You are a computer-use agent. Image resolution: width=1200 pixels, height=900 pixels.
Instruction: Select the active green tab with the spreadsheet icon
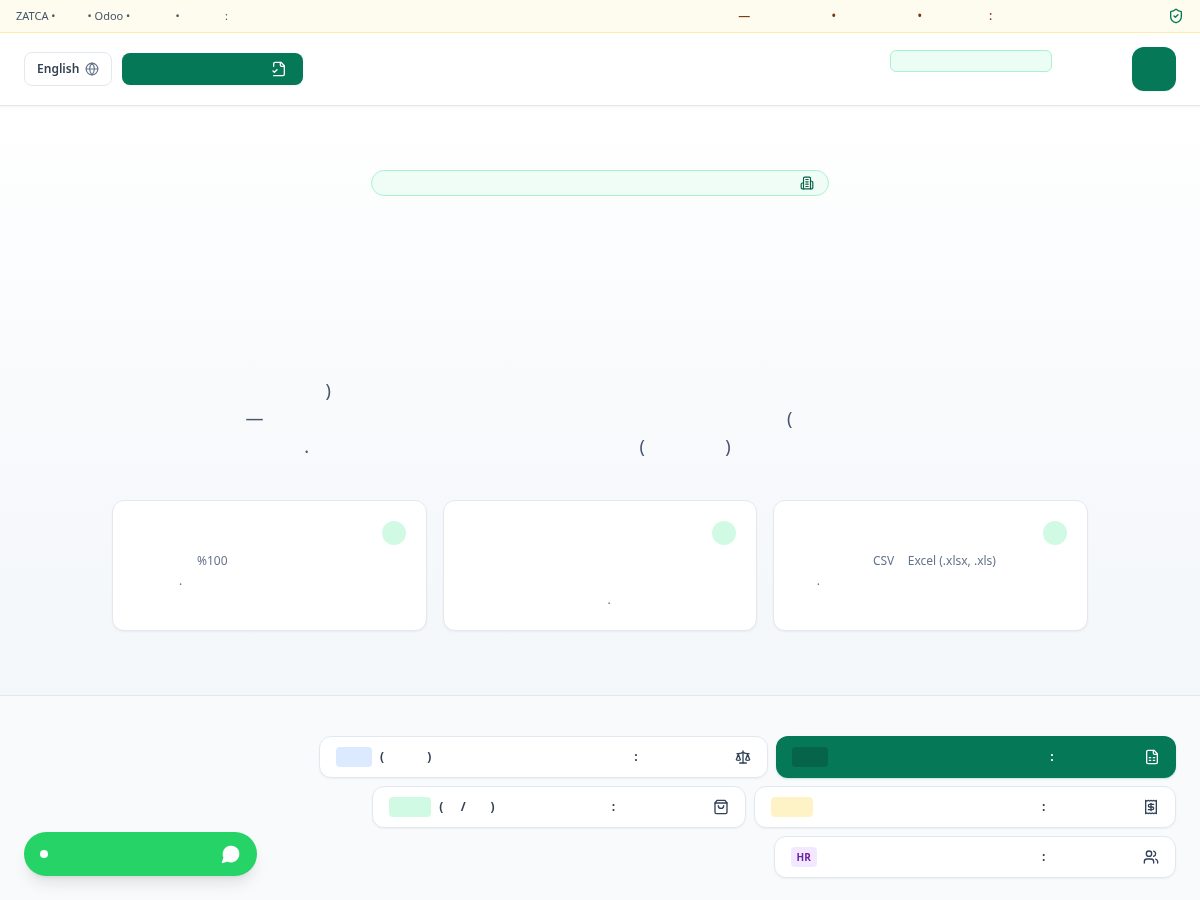(976, 757)
